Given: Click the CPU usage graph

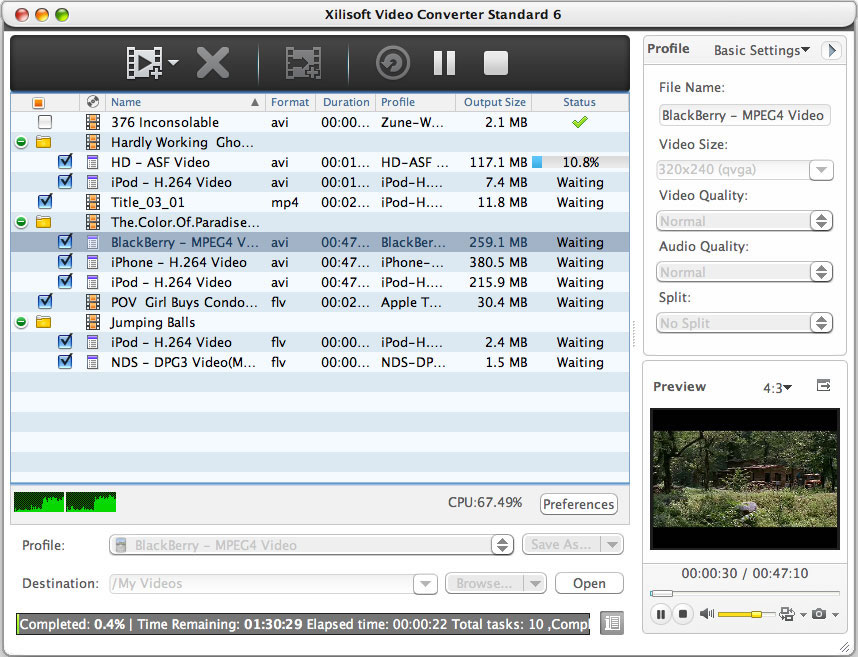Looking at the screenshot, I should point(65,502).
